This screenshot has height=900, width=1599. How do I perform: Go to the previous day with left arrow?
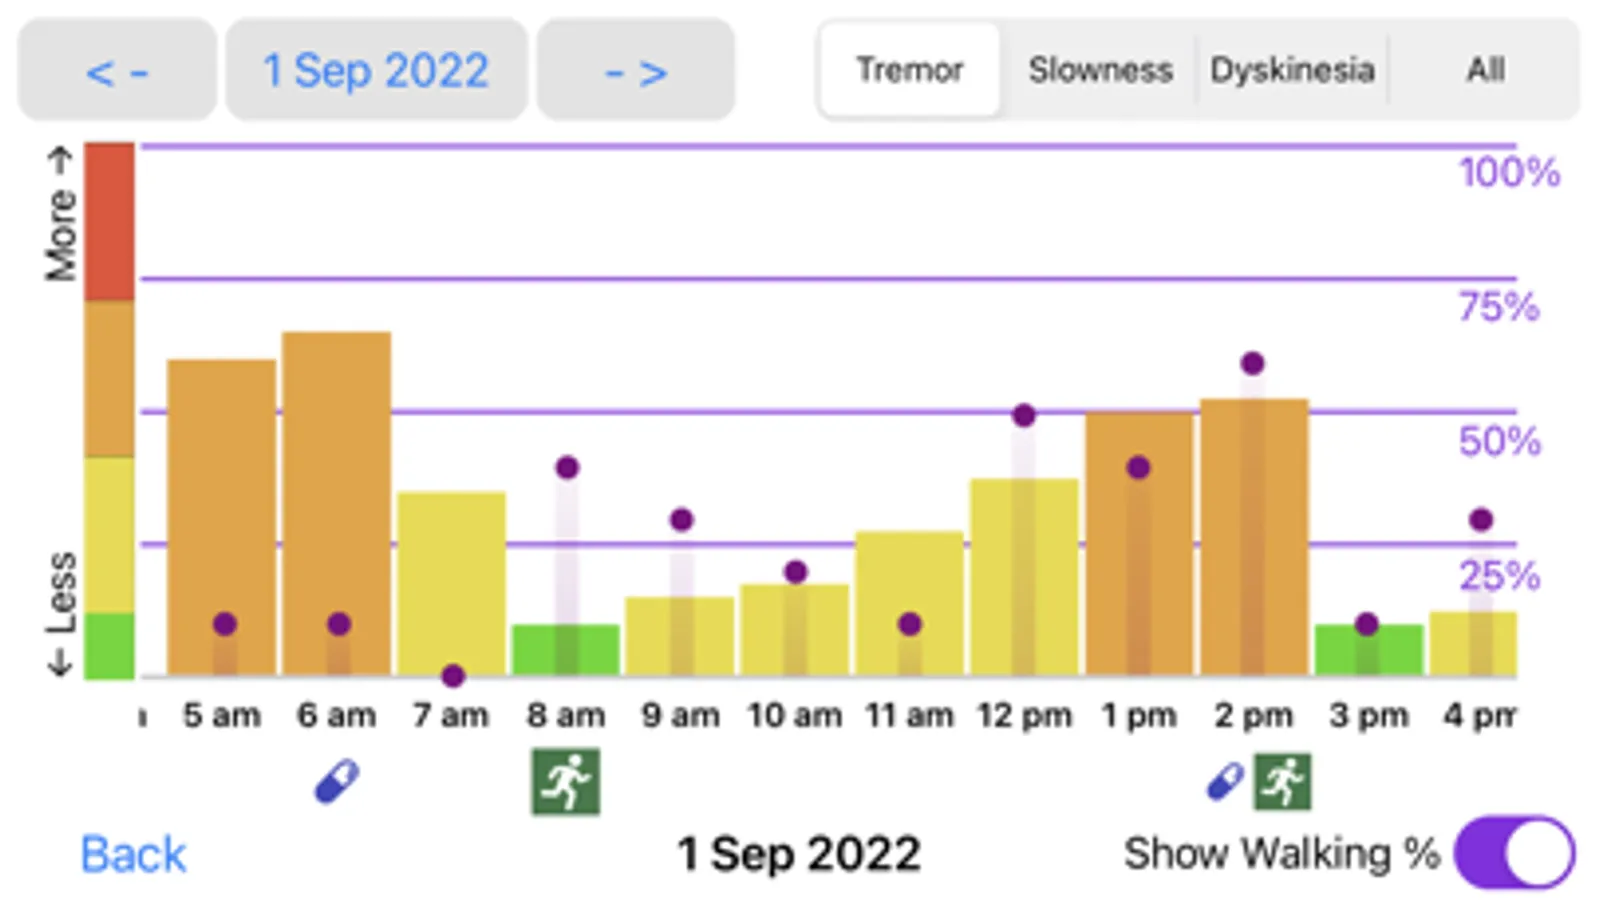[117, 70]
